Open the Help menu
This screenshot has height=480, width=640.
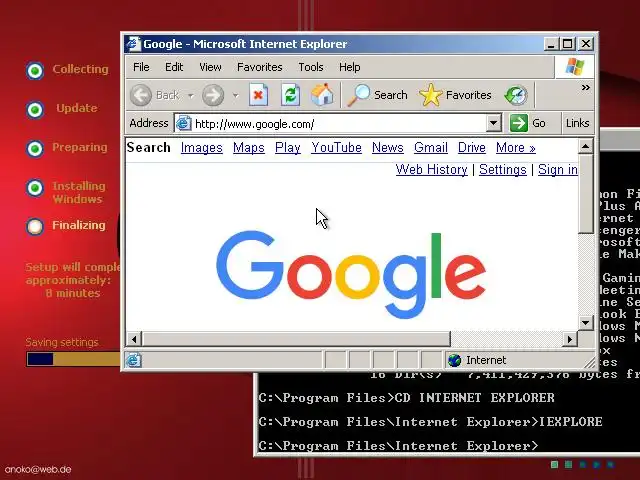point(349,67)
